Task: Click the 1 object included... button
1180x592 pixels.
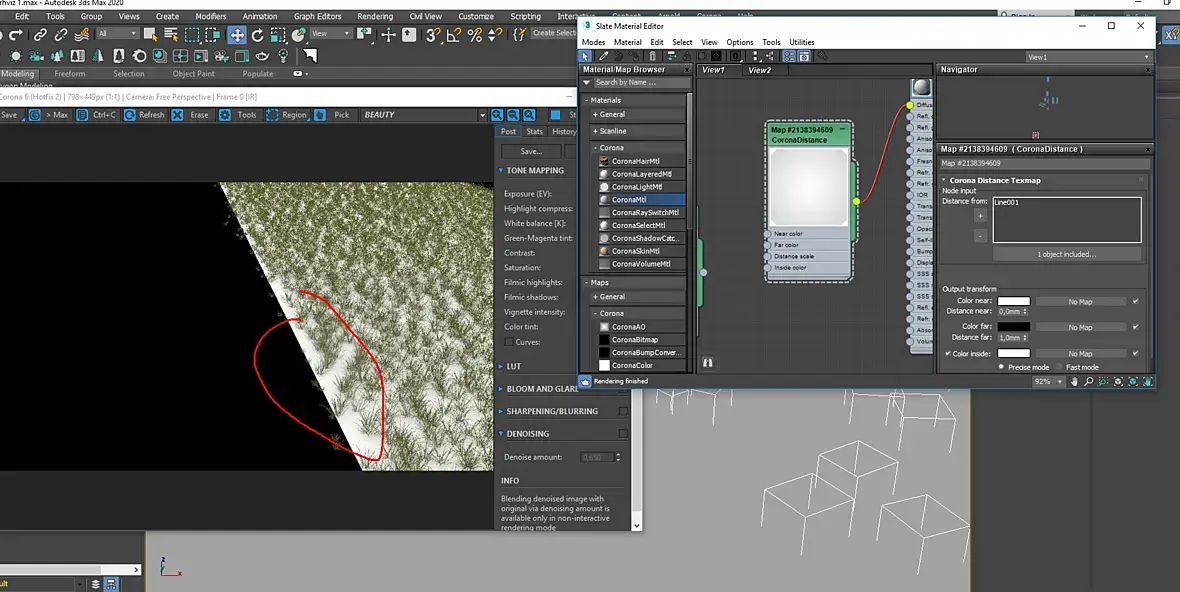Action: (x=1066, y=254)
